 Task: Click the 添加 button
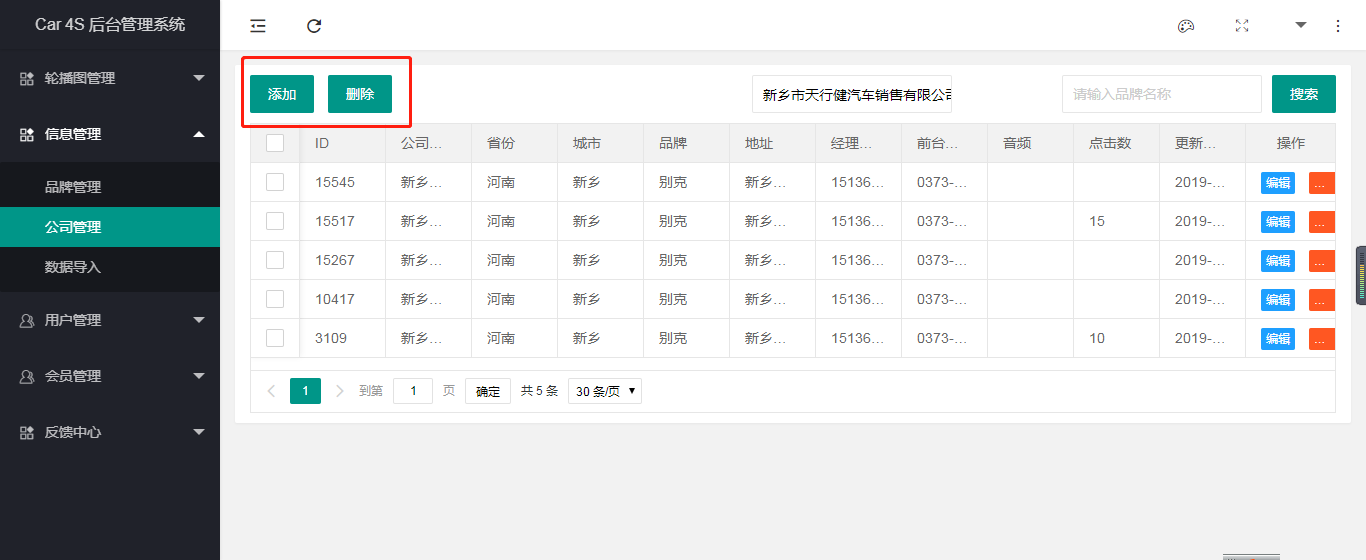[x=282, y=94]
